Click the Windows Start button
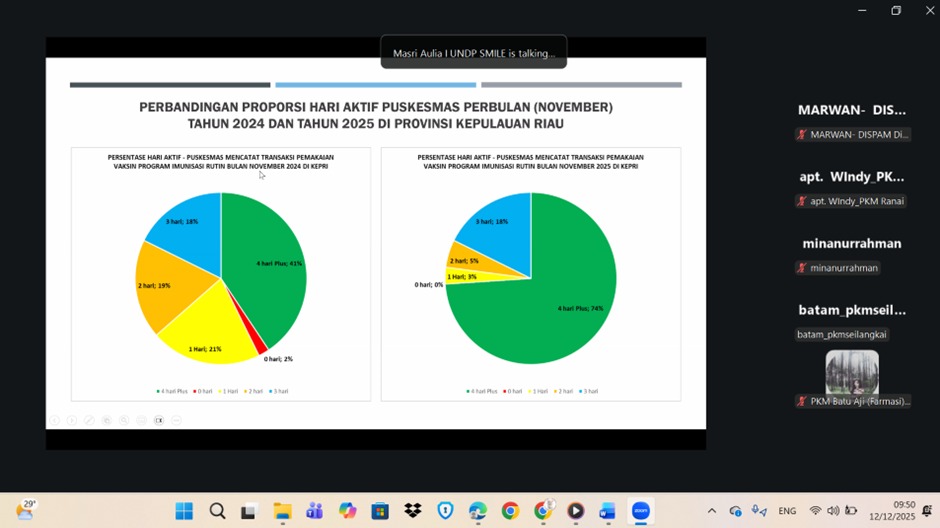 click(184, 511)
